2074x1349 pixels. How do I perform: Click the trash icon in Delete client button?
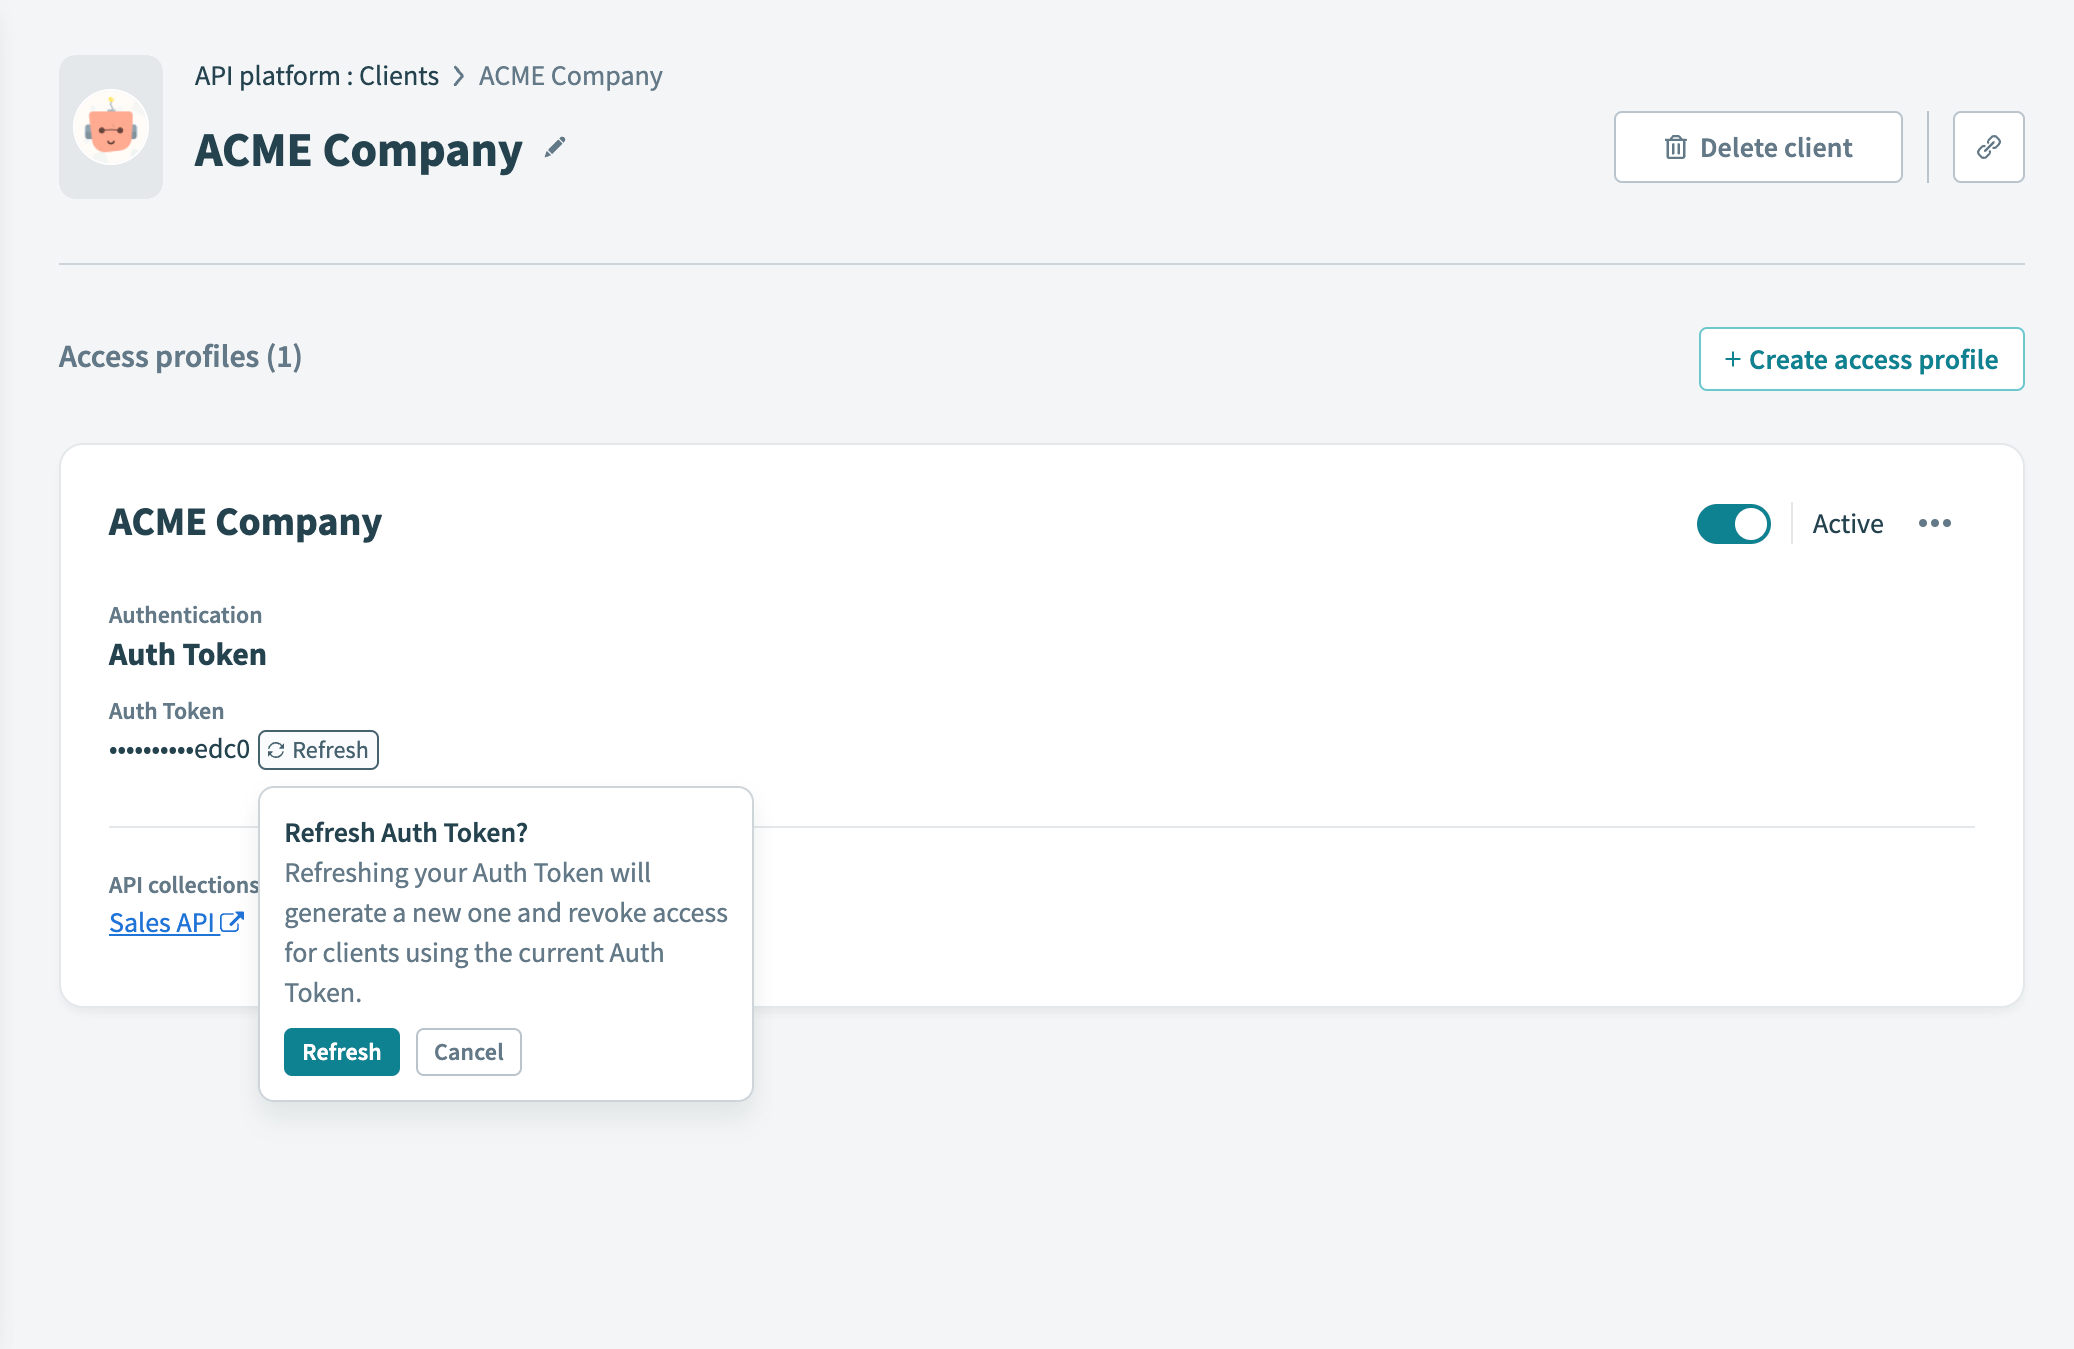(x=1676, y=147)
